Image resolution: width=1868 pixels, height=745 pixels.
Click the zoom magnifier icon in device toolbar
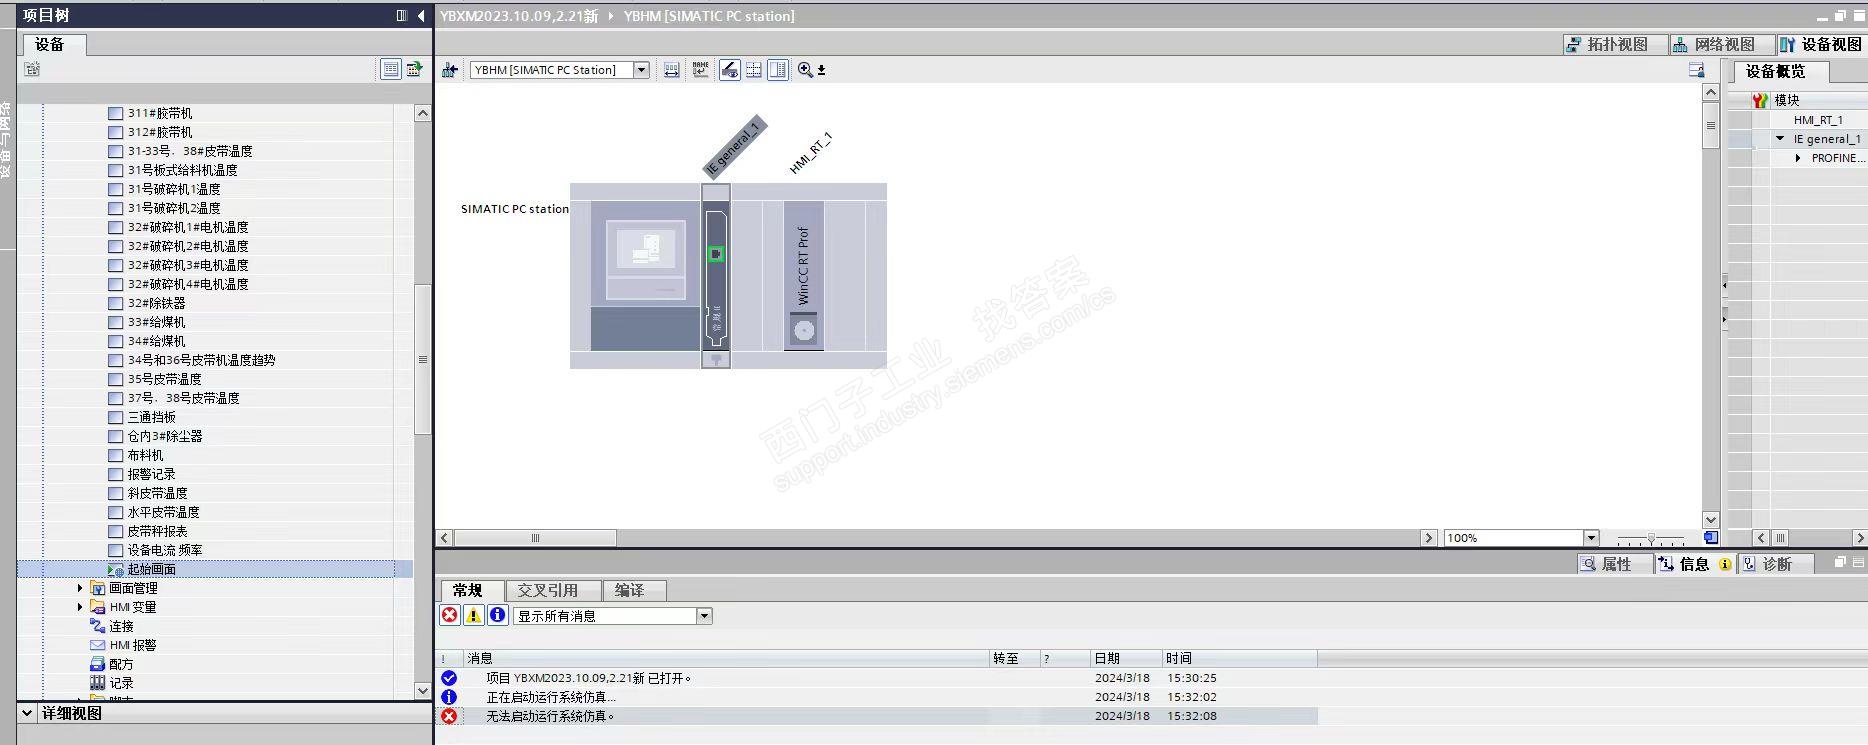805,70
